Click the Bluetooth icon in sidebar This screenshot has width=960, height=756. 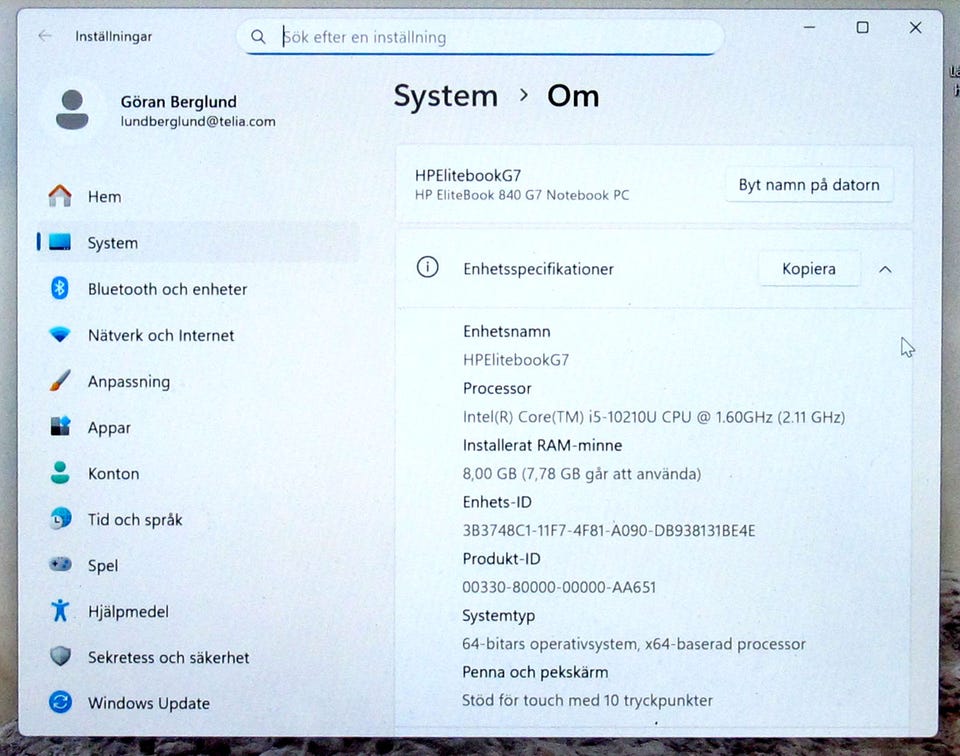pyautogui.click(x=59, y=288)
